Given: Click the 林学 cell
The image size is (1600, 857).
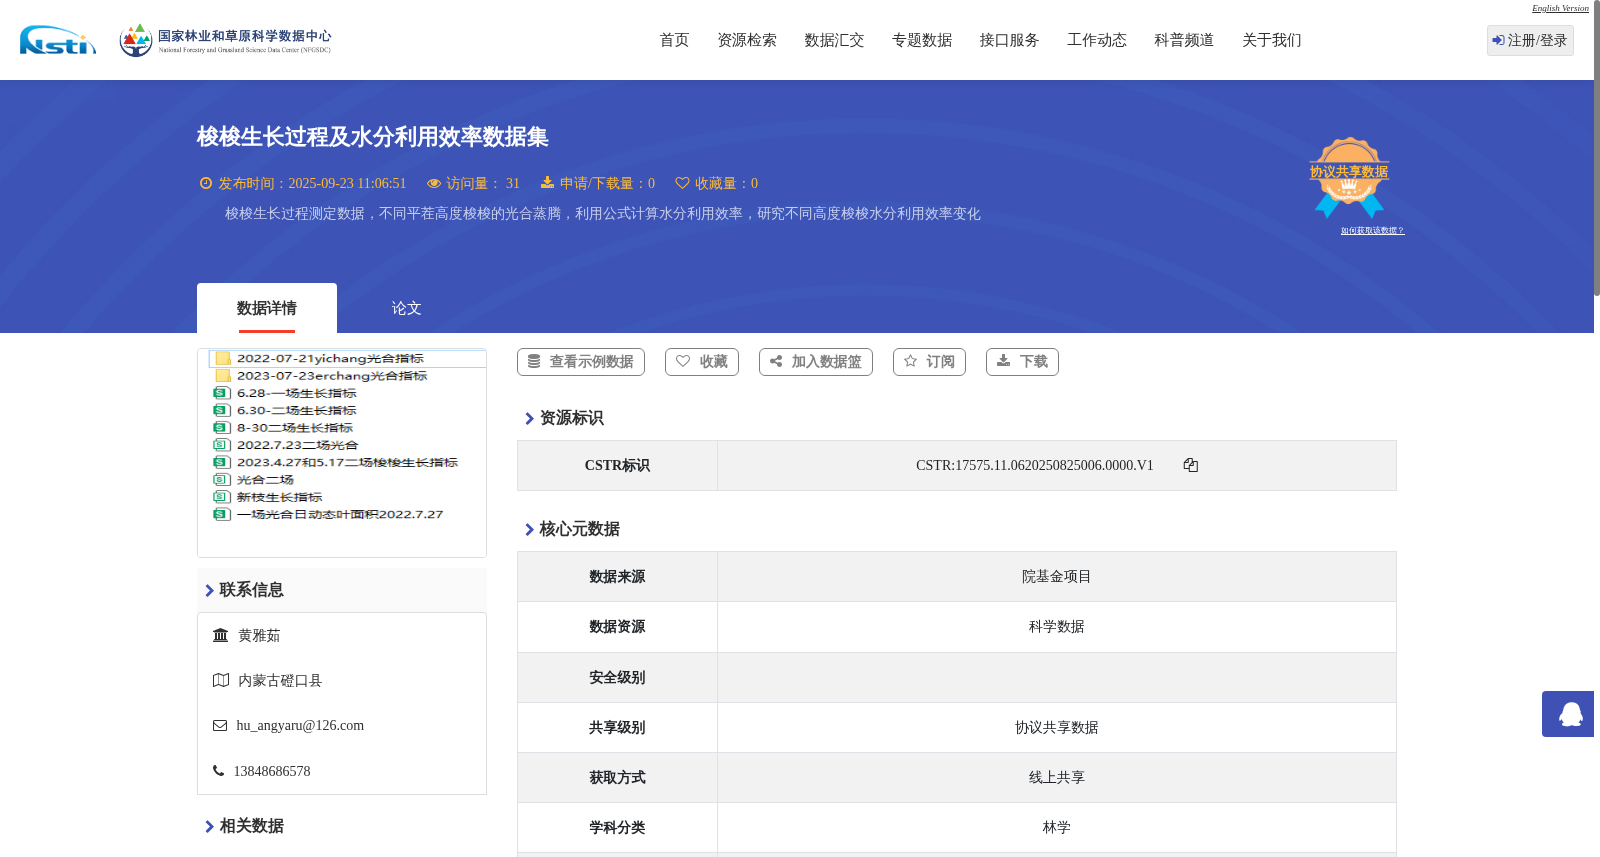Looking at the screenshot, I should (x=1056, y=828).
